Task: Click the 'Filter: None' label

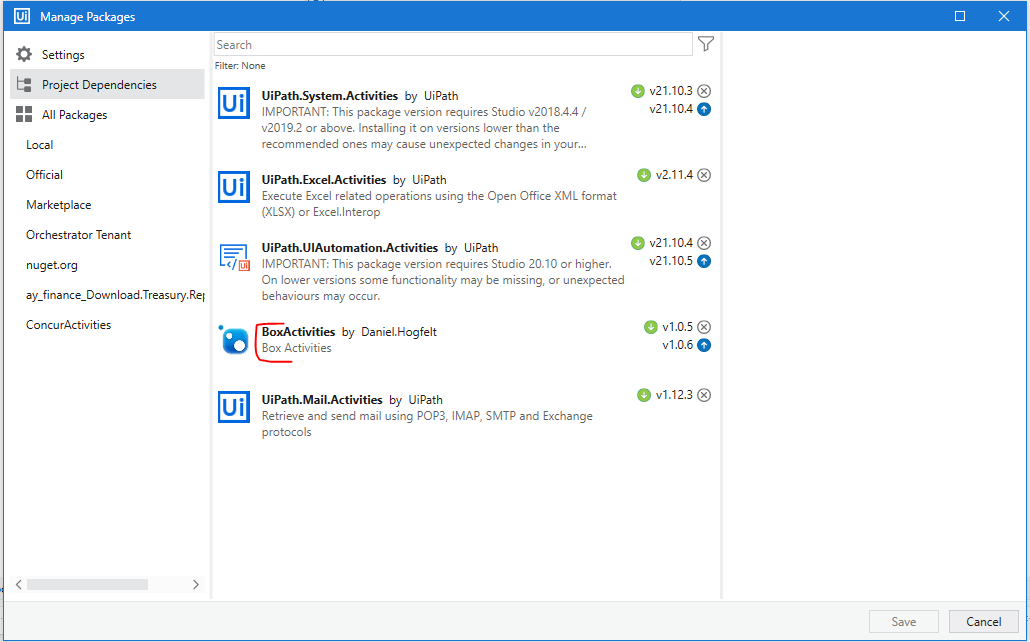Action: 240,66
